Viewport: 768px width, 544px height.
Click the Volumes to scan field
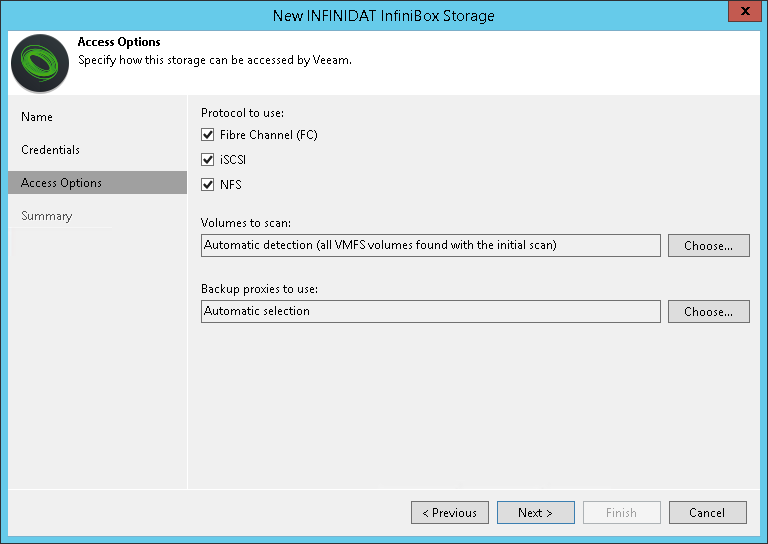coord(430,245)
